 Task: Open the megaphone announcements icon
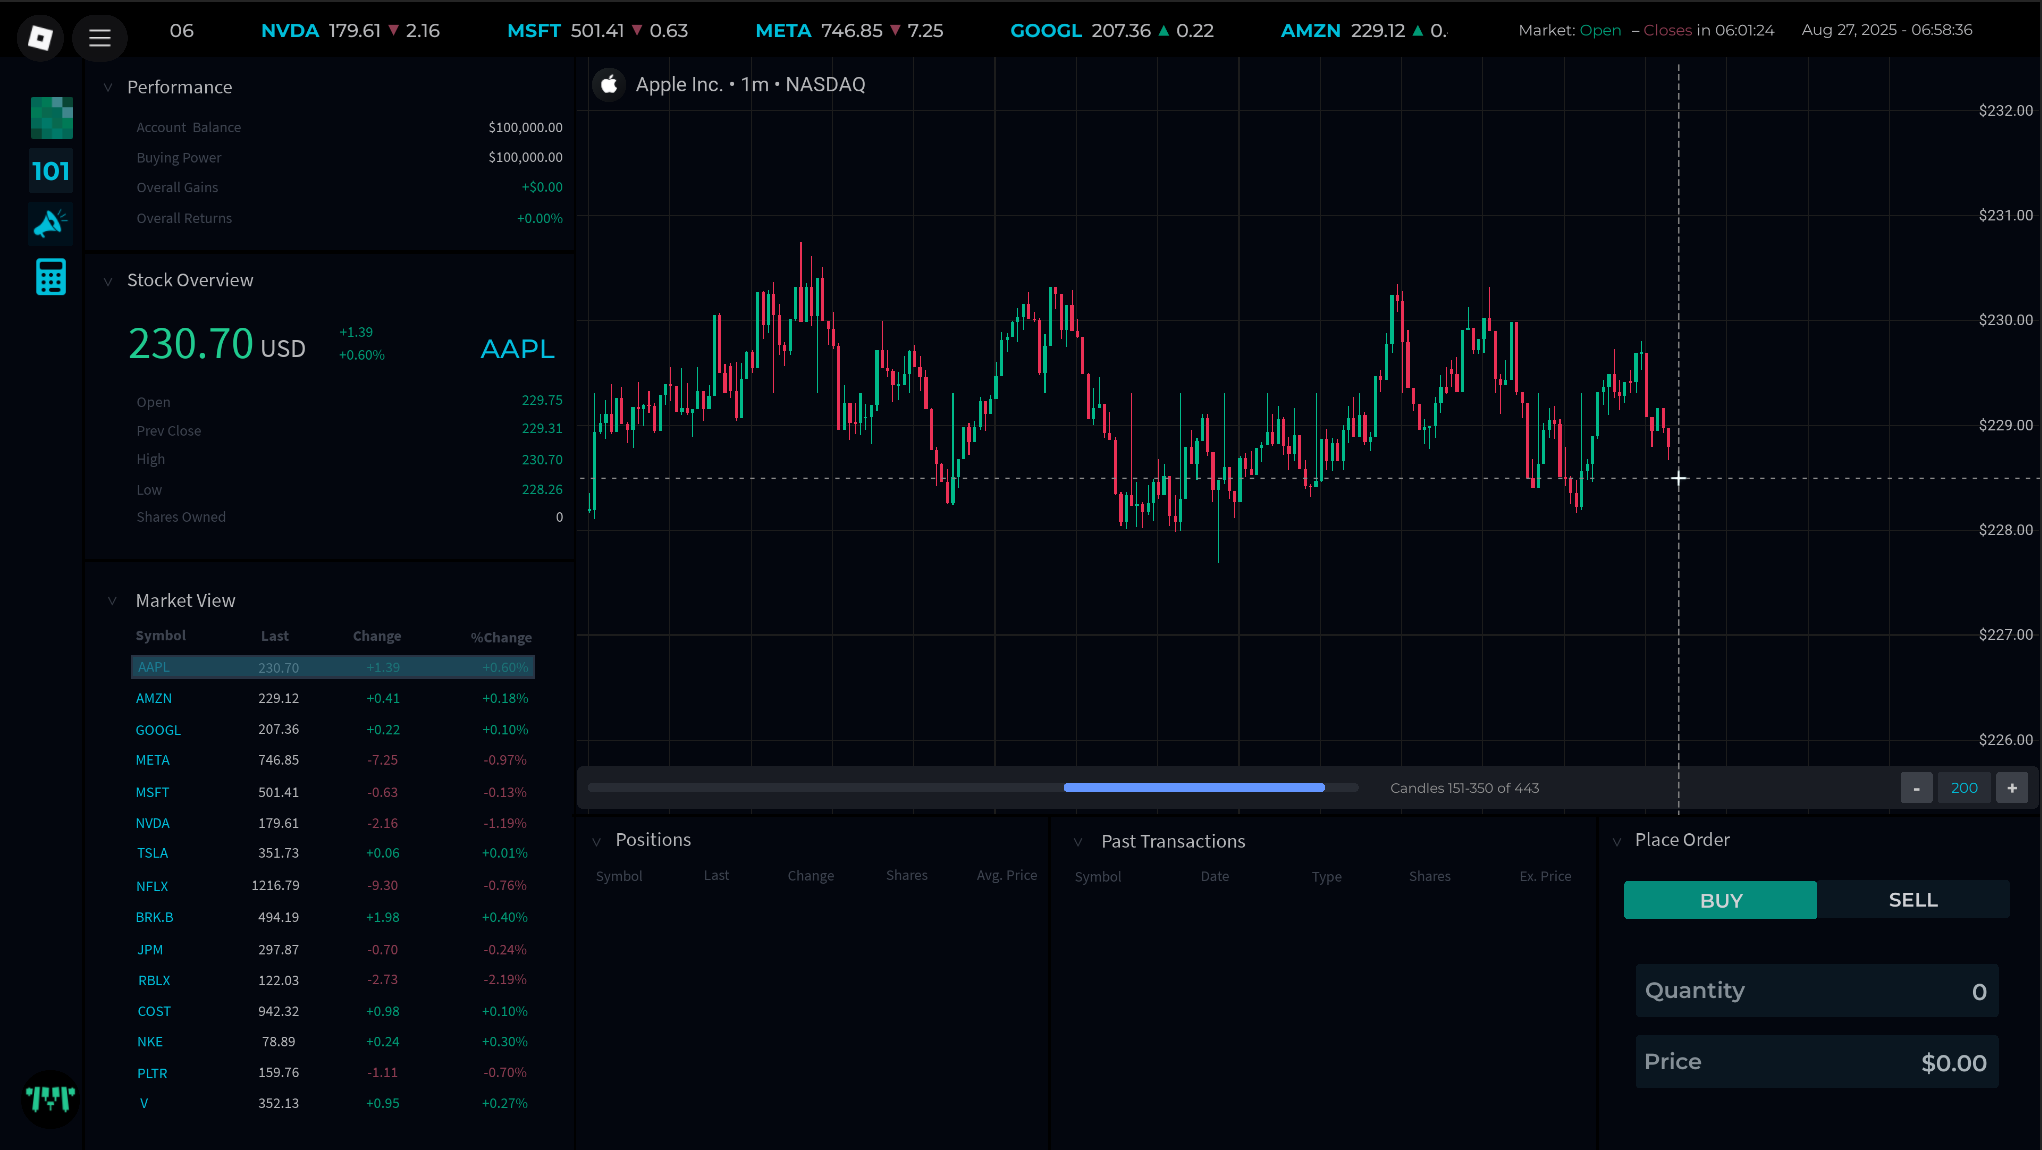(x=51, y=223)
